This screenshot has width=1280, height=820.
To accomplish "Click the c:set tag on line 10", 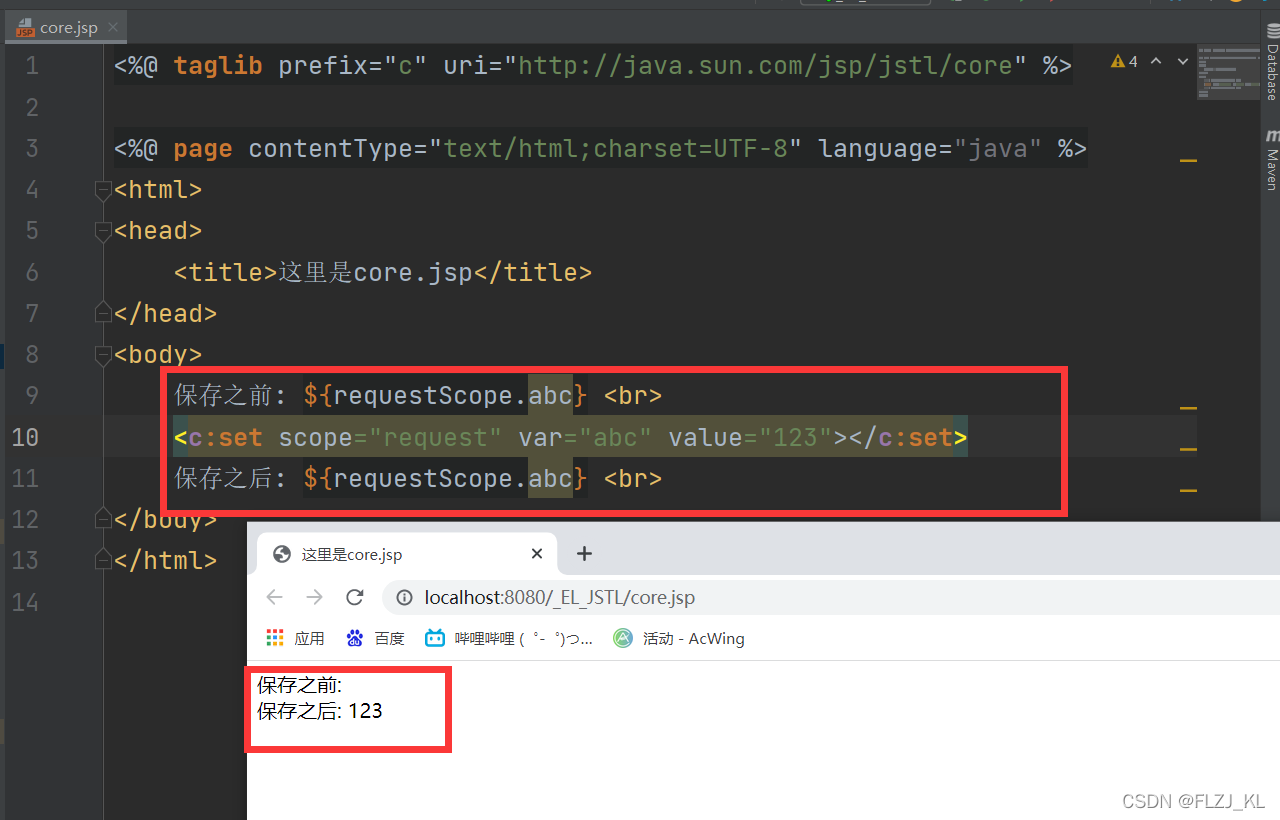I will [x=570, y=438].
